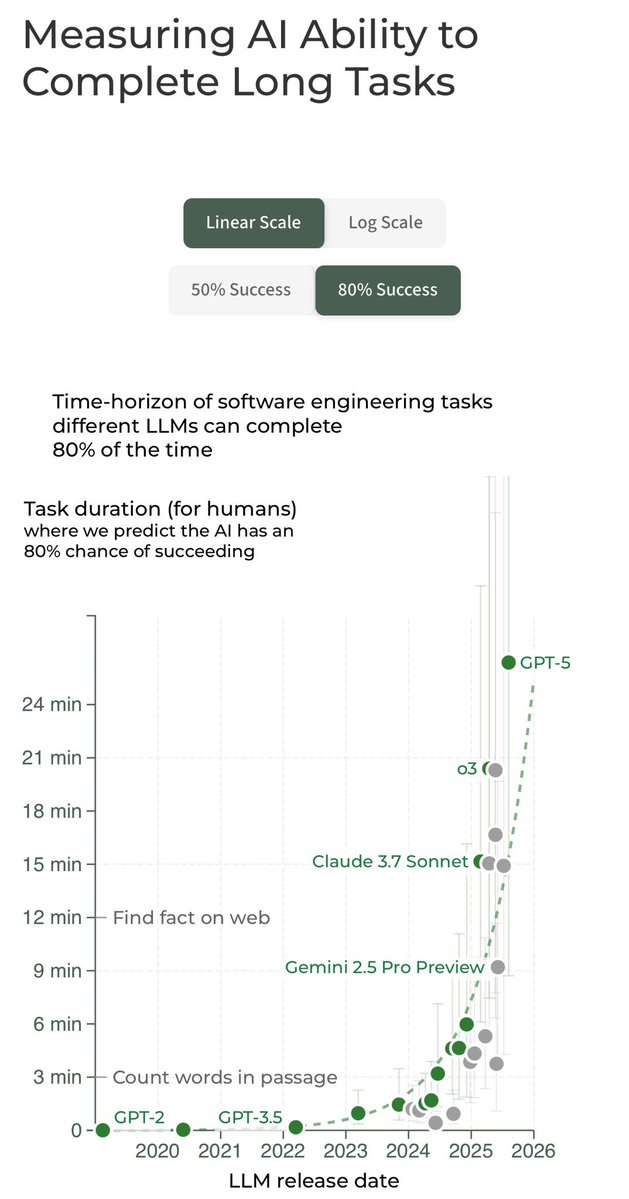
Task: Select the 80% Success option
Action: click(388, 290)
